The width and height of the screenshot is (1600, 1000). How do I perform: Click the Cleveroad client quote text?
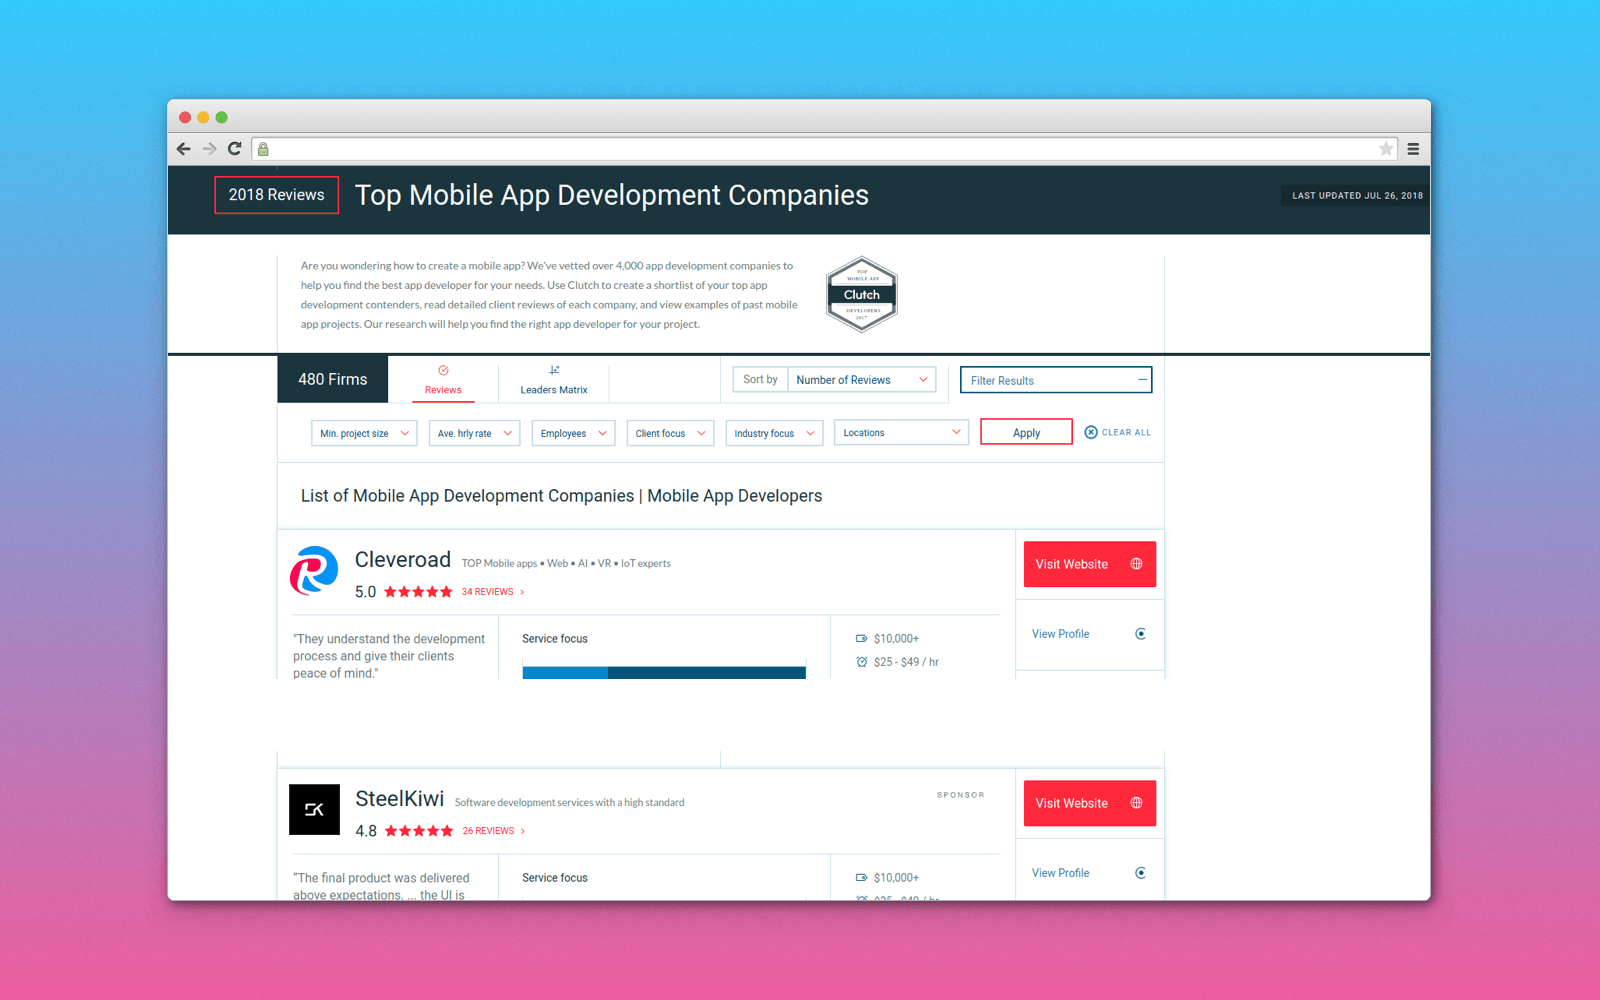point(389,656)
